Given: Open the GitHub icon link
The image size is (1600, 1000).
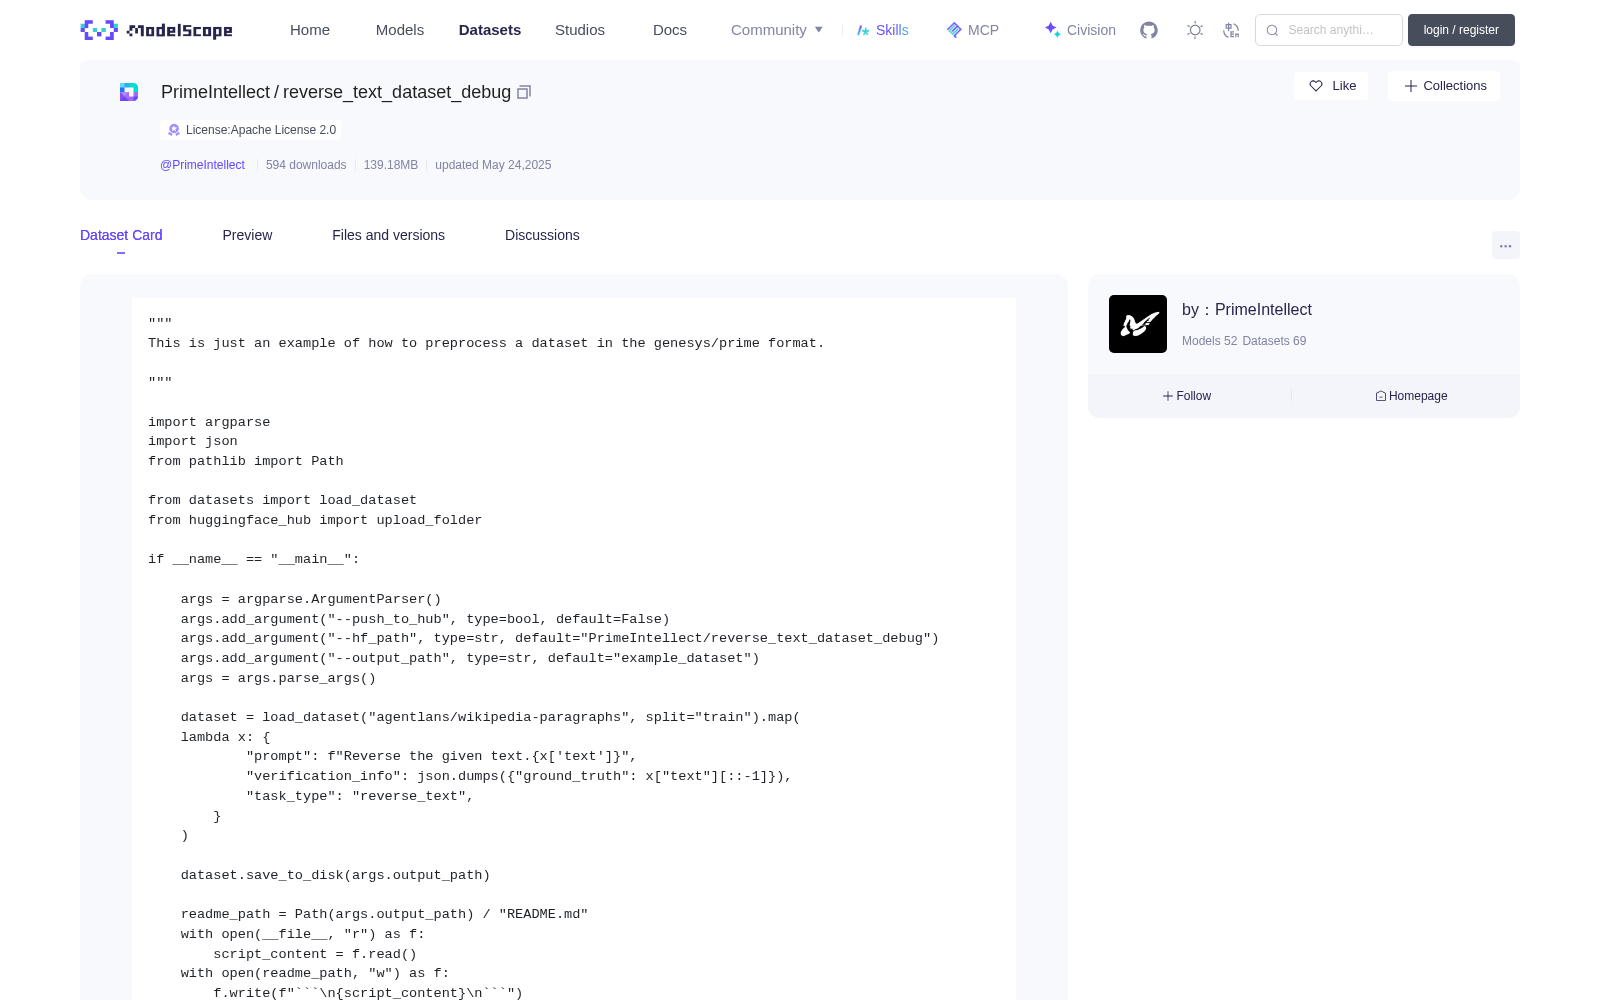Looking at the screenshot, I should pyautogui.click(x=1149, y=30).
